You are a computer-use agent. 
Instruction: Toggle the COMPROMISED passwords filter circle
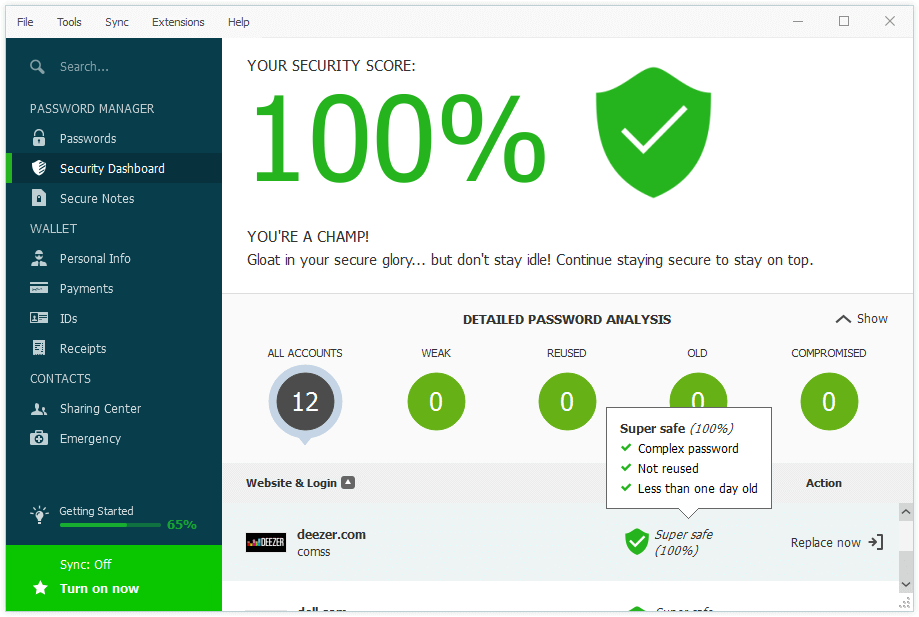point(829,401)
